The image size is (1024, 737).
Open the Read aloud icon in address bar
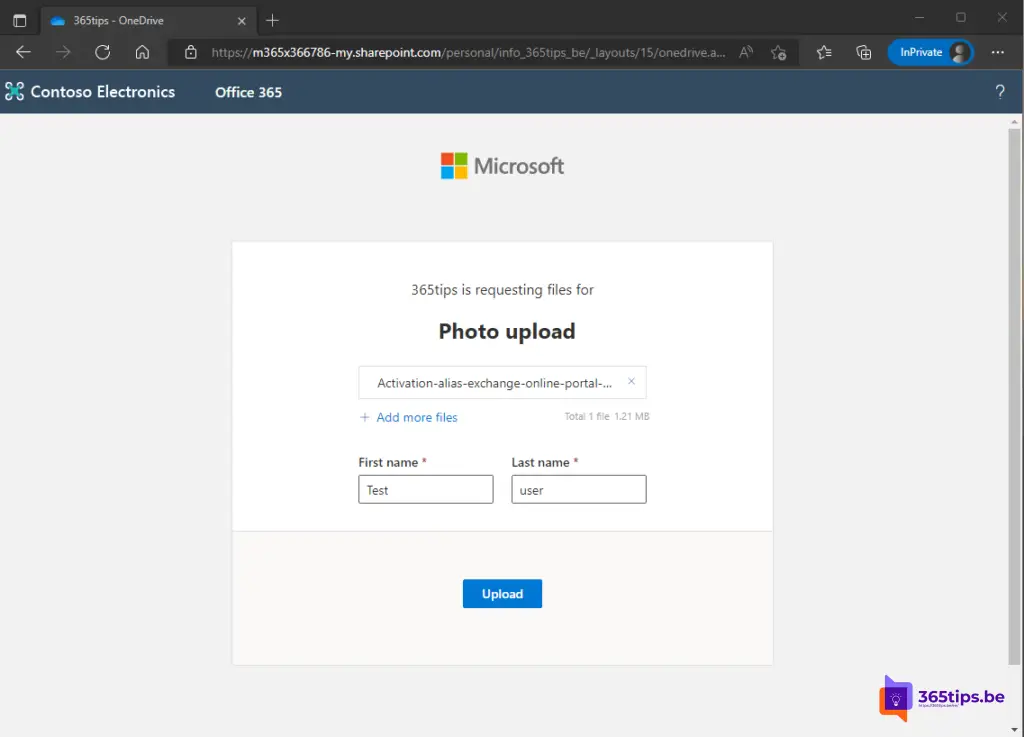click(x=746, y=53)
